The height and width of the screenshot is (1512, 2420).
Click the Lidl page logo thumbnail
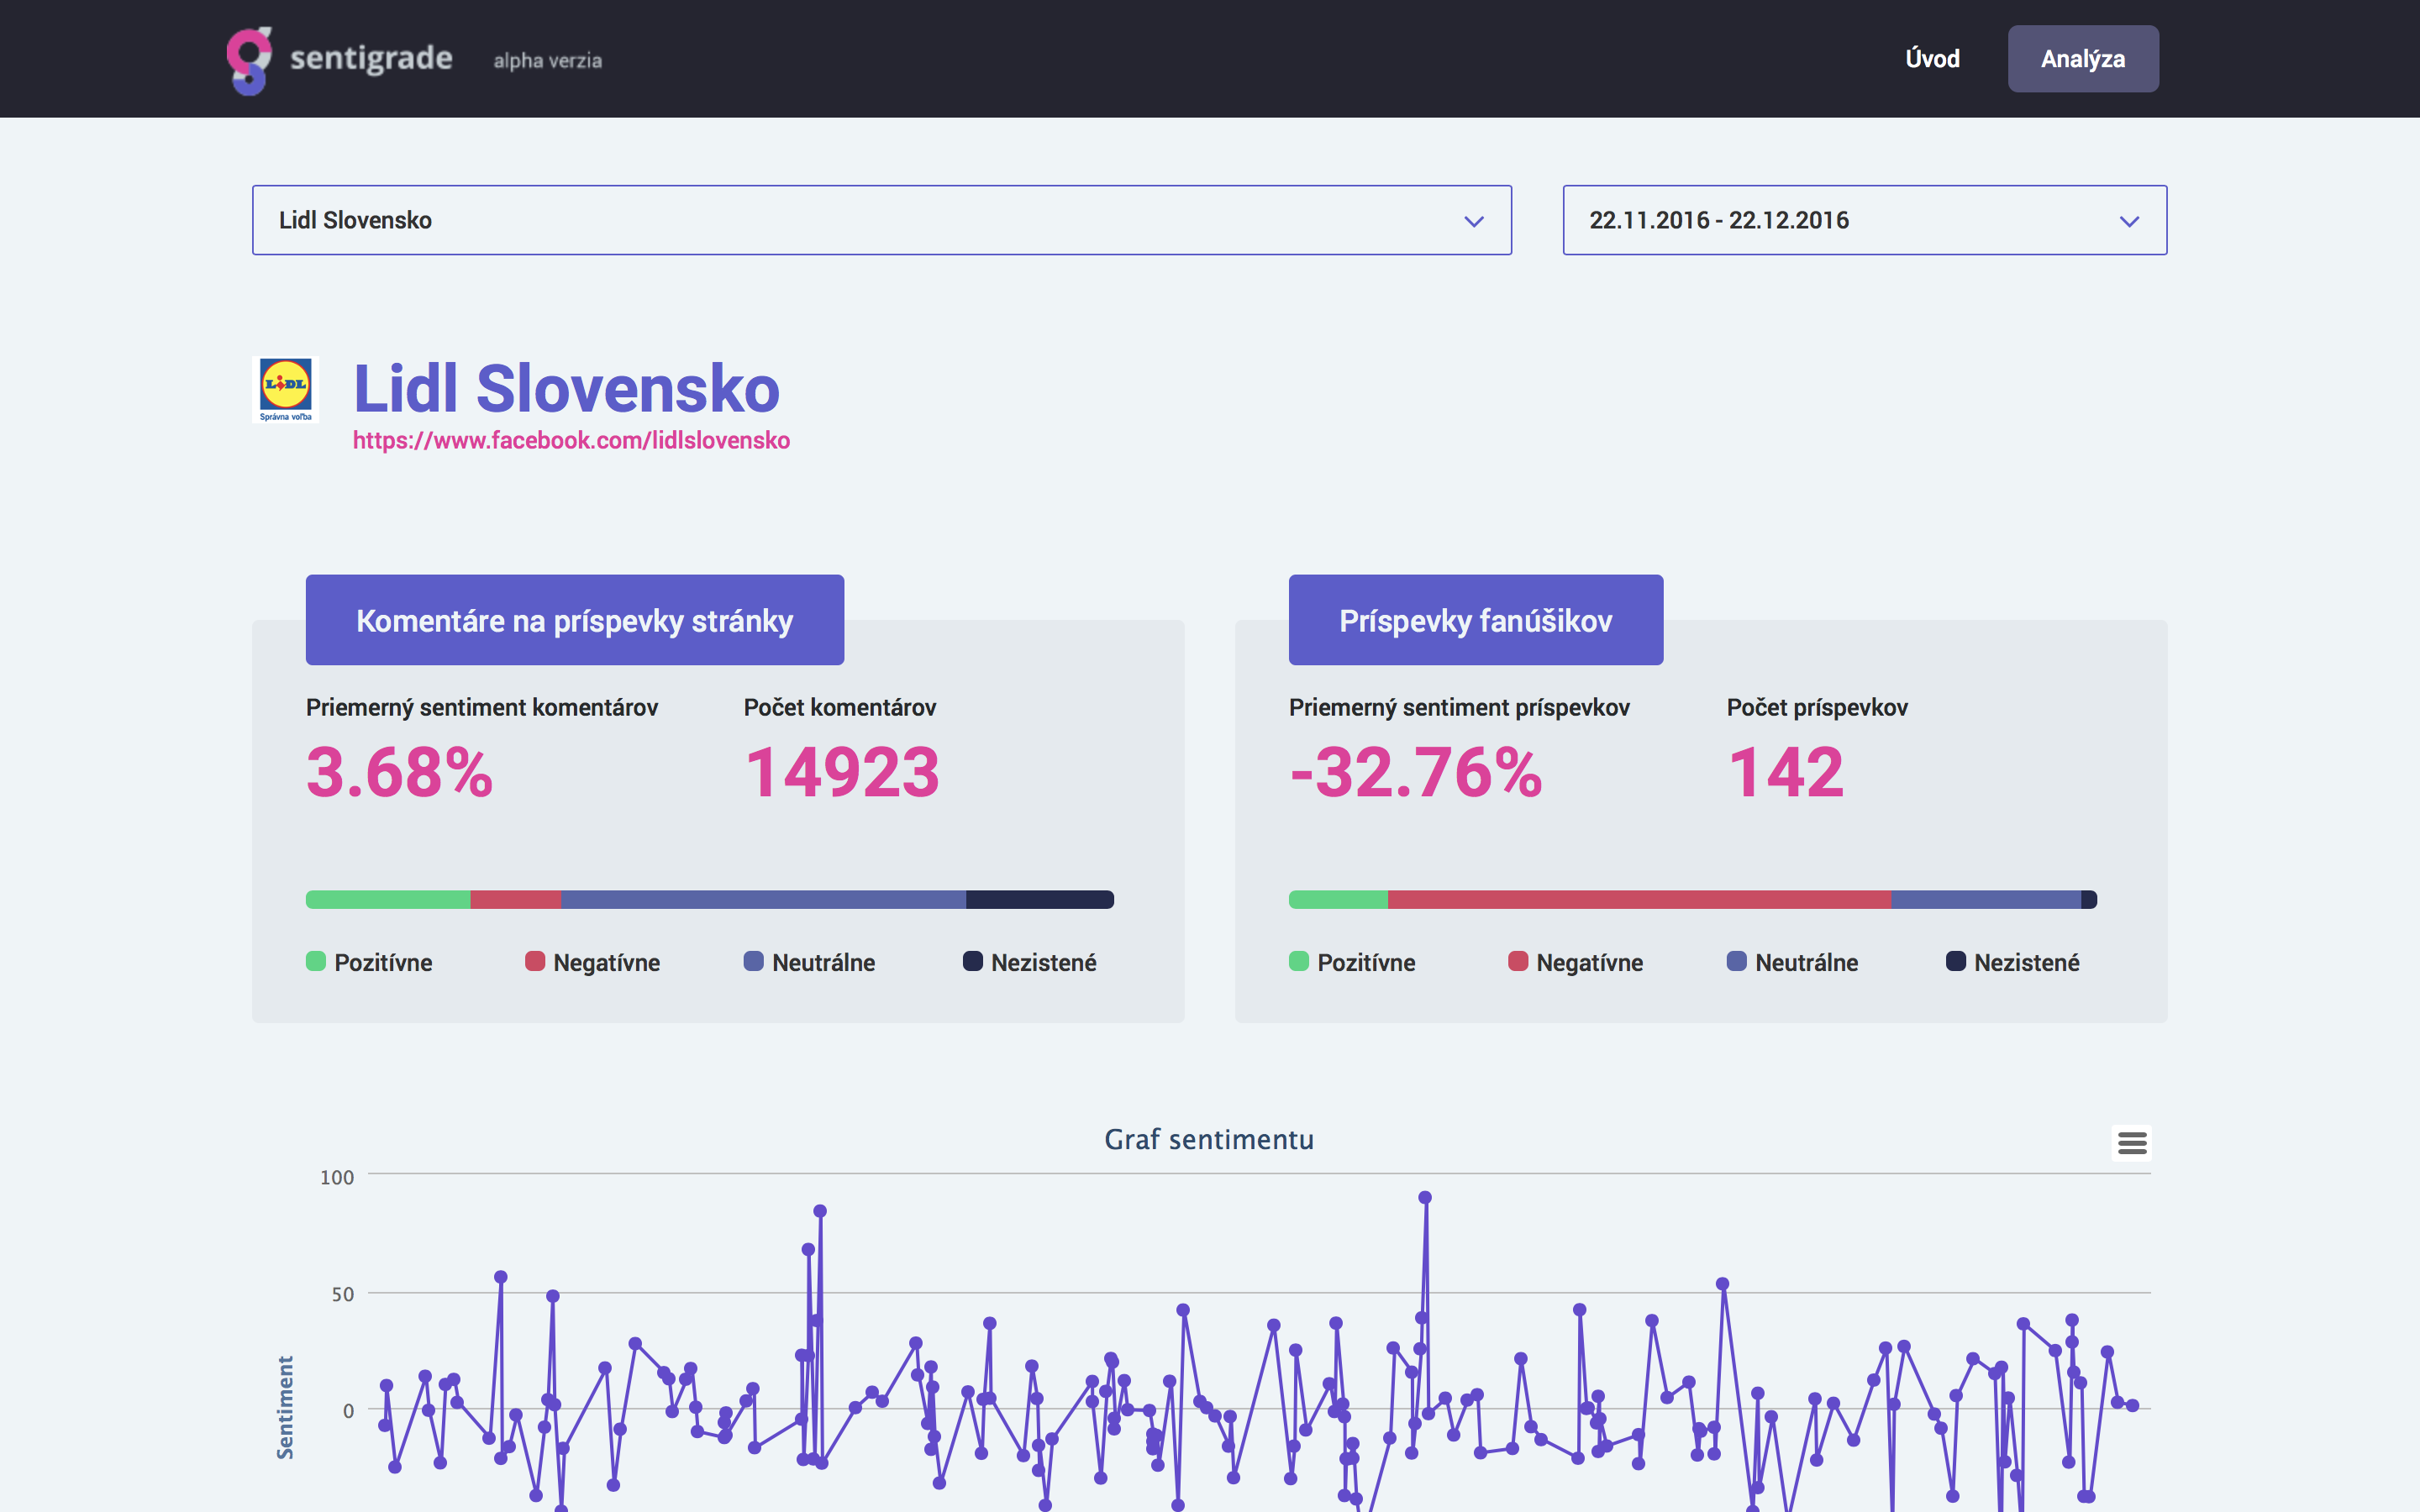coord(285,389)
